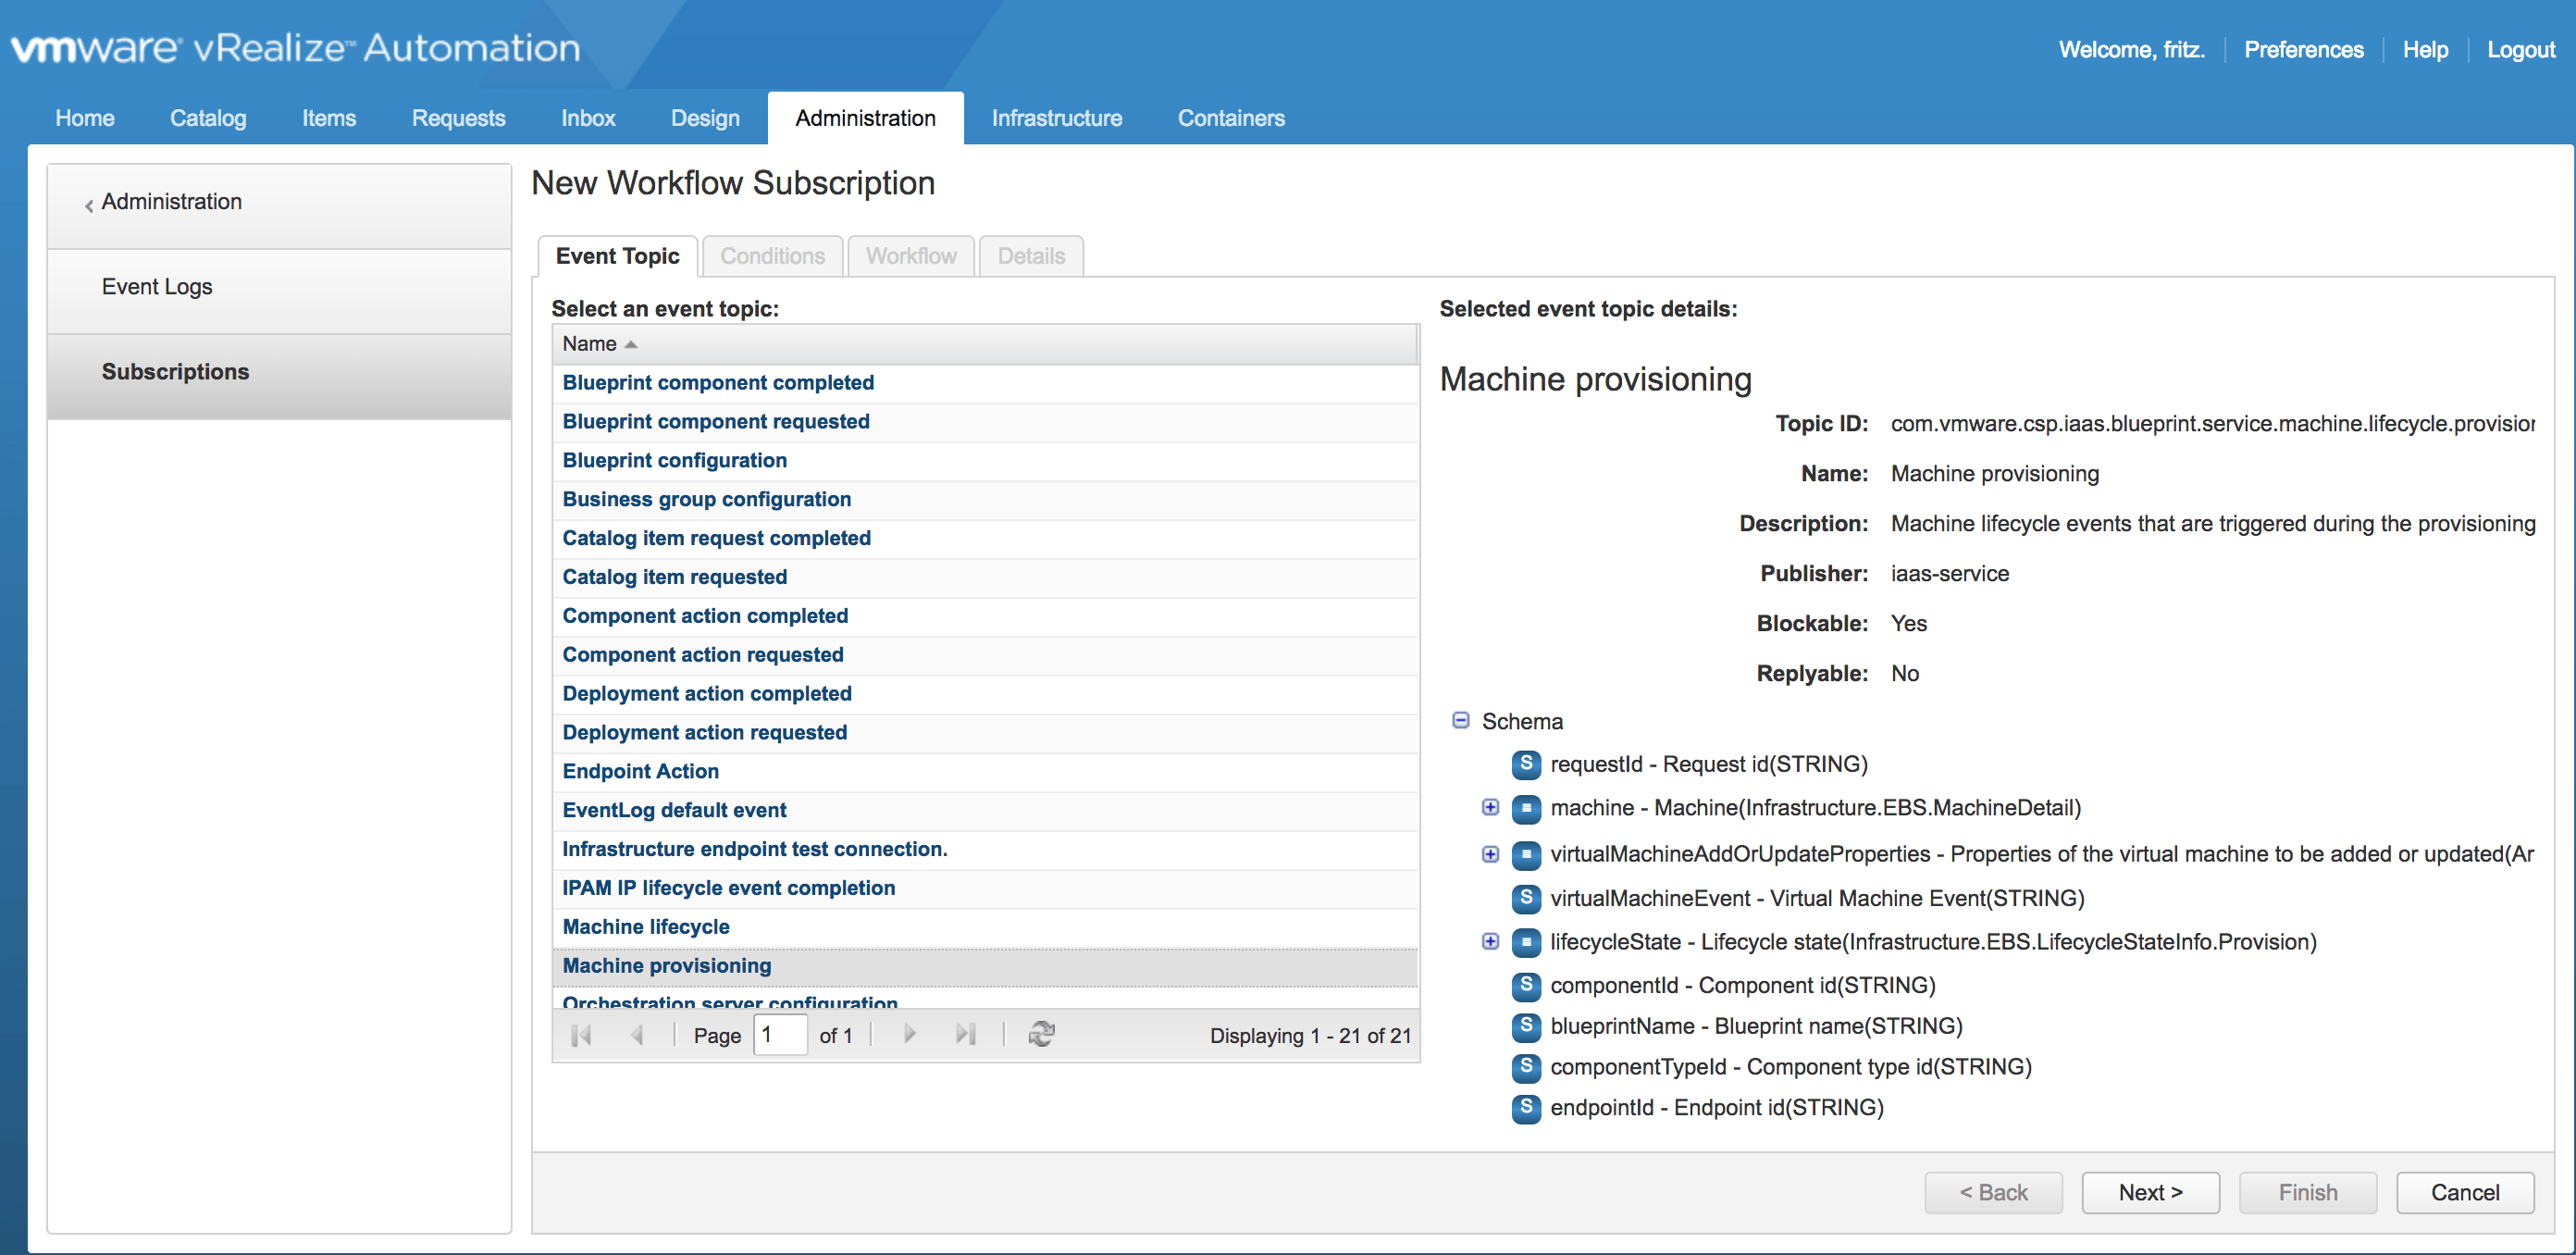Click the Page number input field
The image size is (2576, 1255).
(780, 1034)
